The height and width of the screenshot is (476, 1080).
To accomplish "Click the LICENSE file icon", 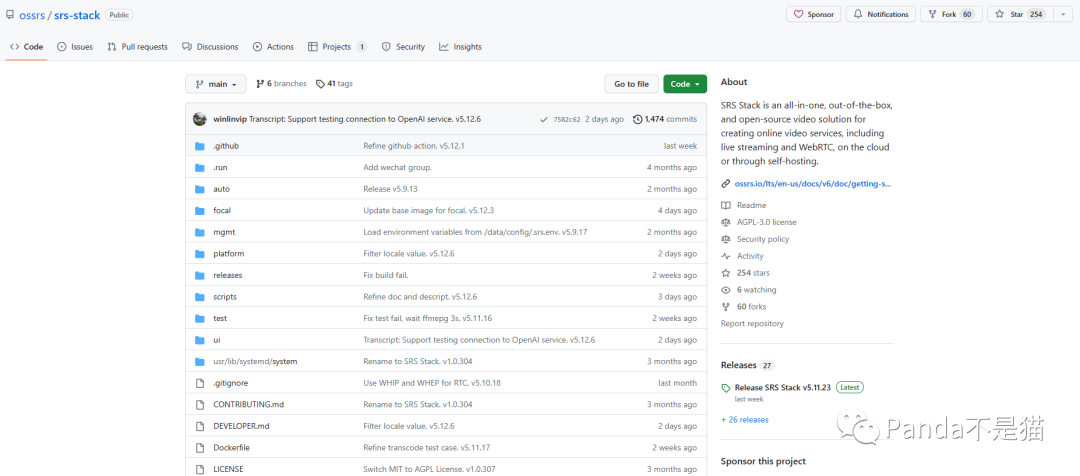I will click(200, 469).
